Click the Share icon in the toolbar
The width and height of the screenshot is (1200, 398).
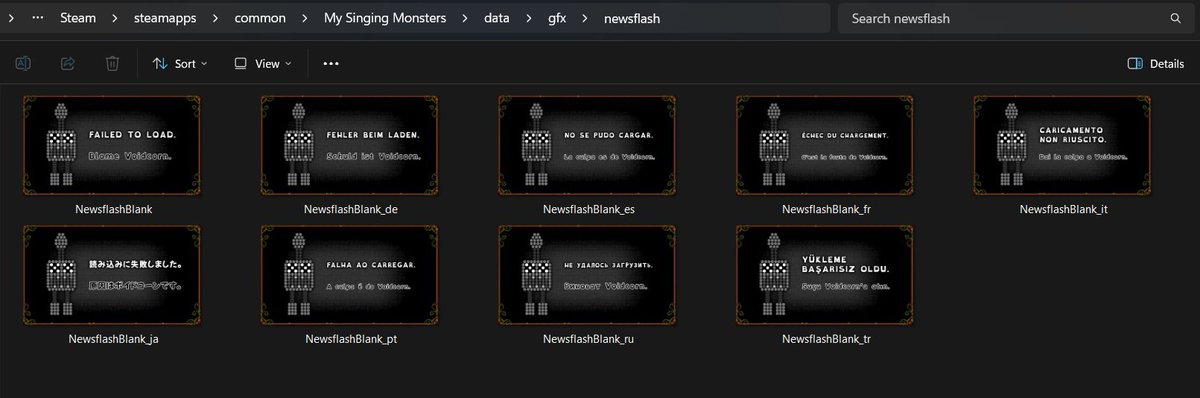[x=68, y=63]
